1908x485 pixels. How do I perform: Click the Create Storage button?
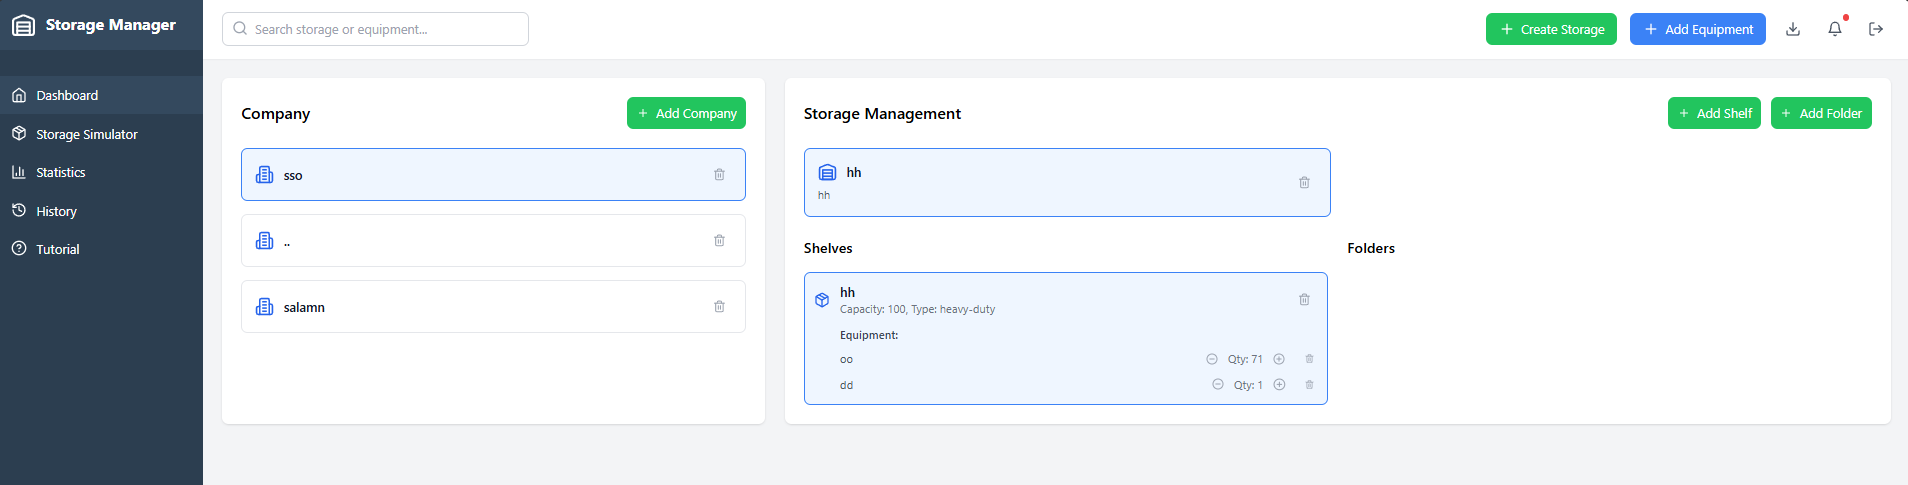pos(1551,29)
